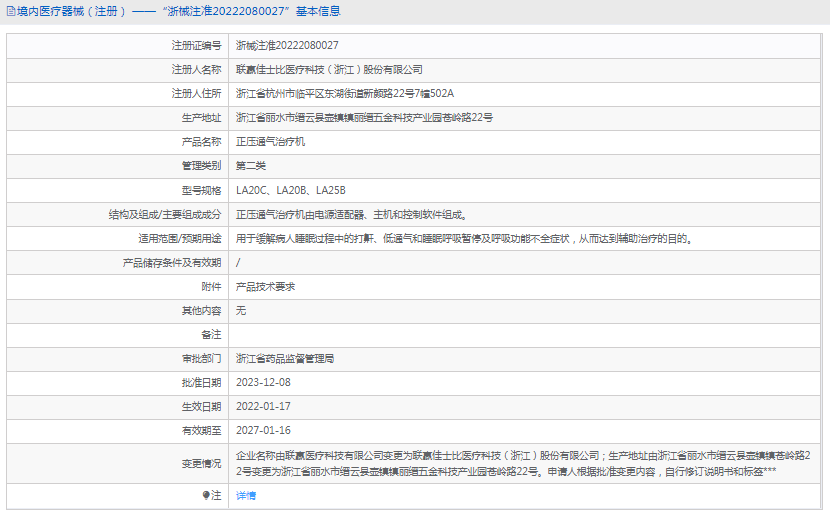
Task: Click the 注册人名称 label cell
Action: click(x=118, y=70)
